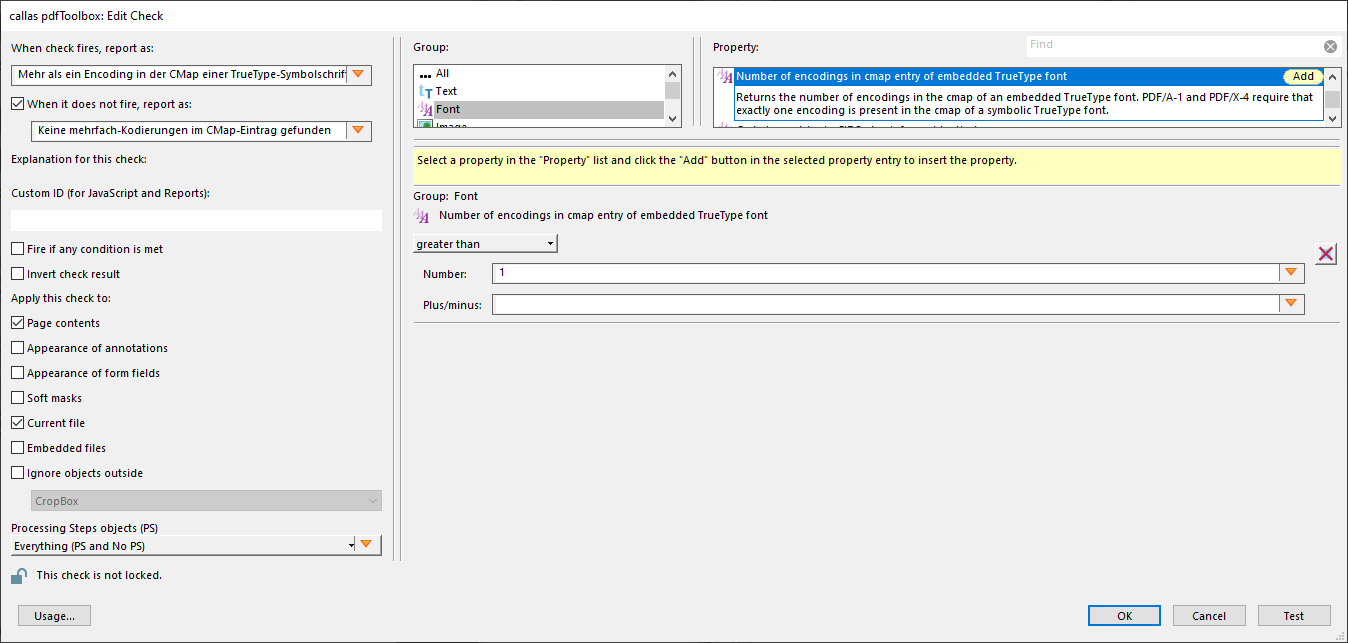Viewport: 1348px width, 643px height.
Task: Click the Usage... button
Action: 54,616
